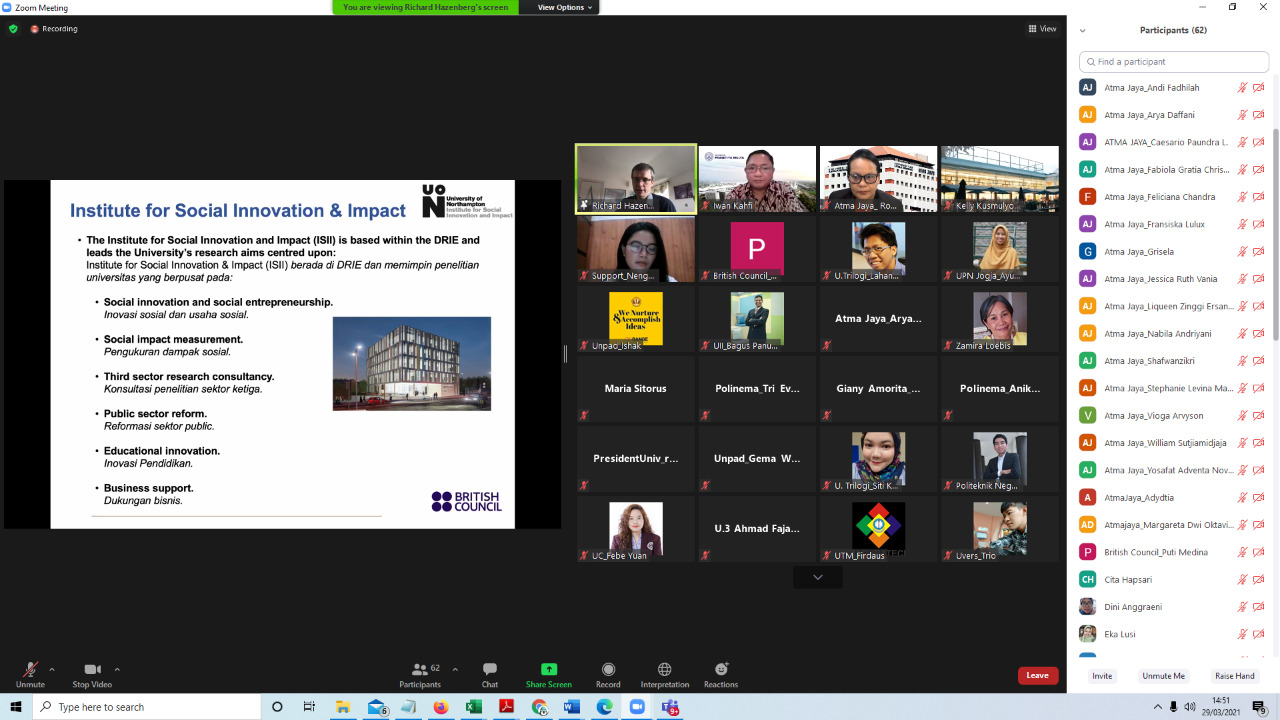
Task: Open Firefox from taskbar
Action: pos(441,707)
